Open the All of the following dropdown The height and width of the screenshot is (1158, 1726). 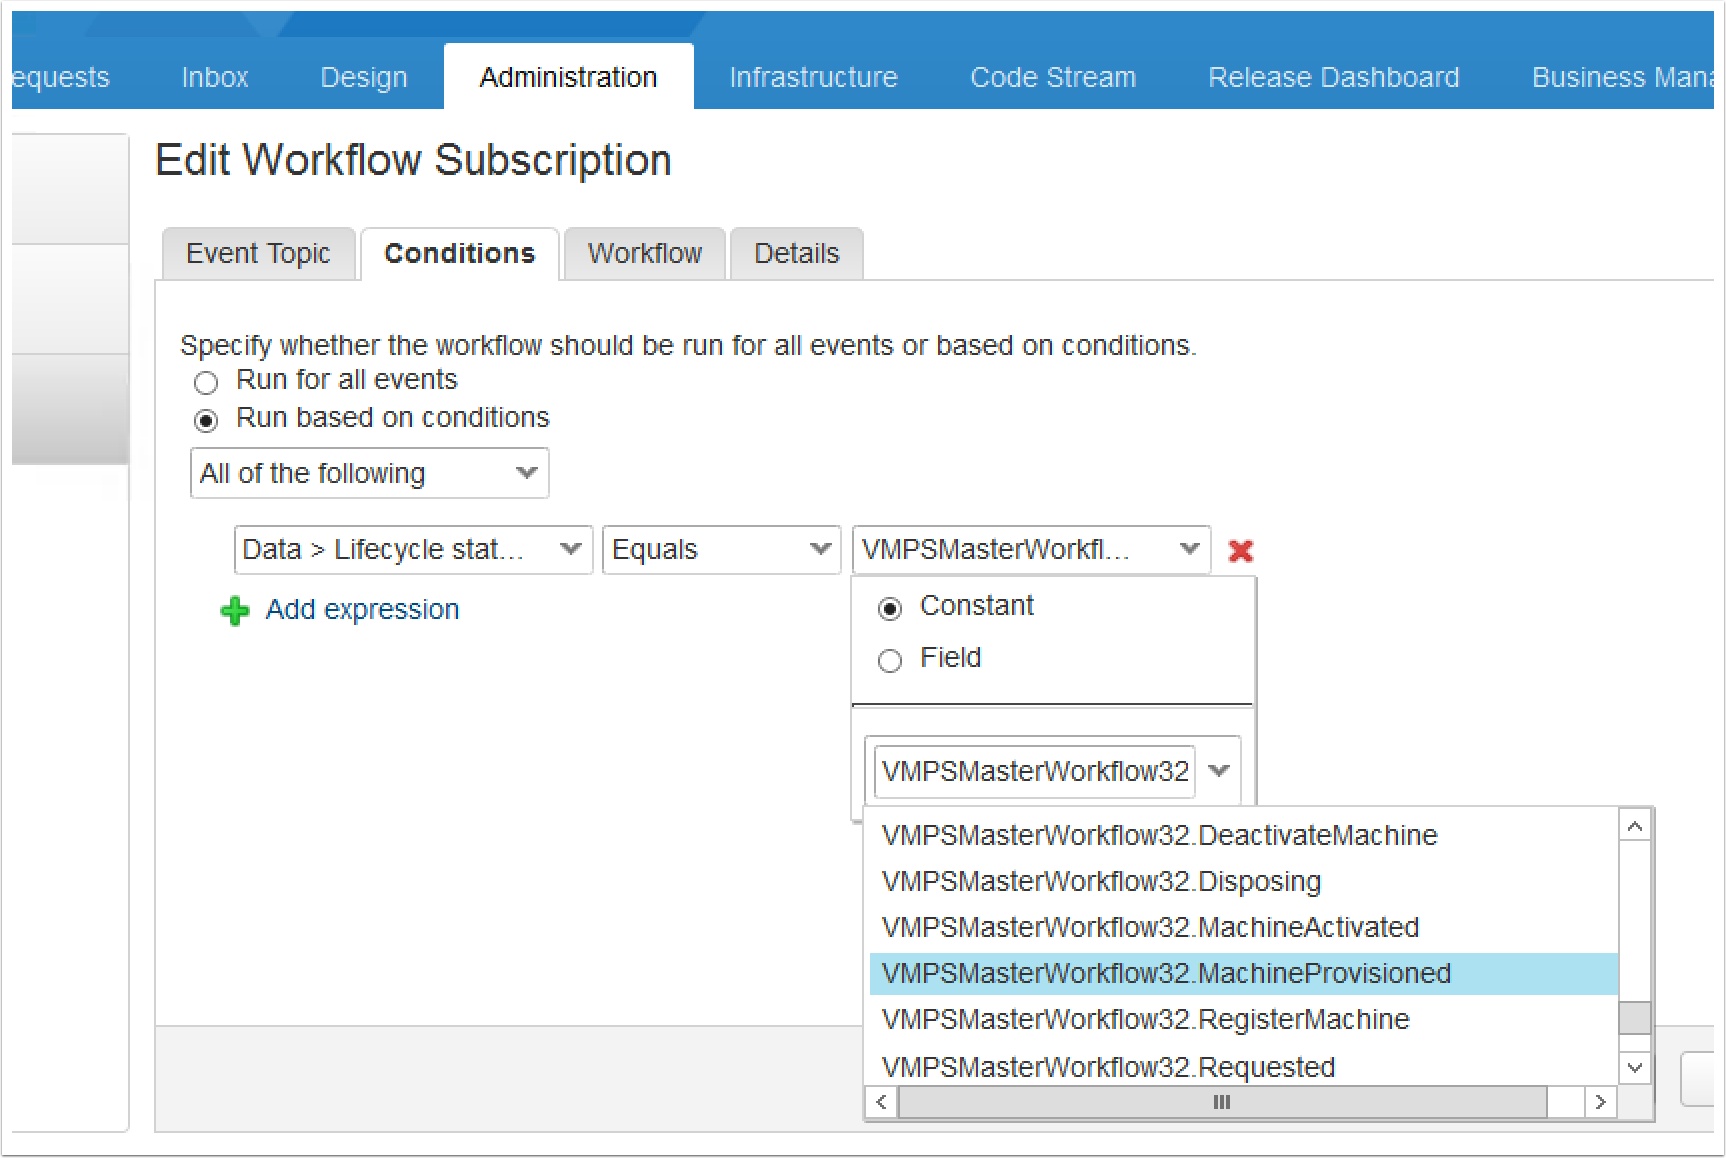[x=369, y=473]
